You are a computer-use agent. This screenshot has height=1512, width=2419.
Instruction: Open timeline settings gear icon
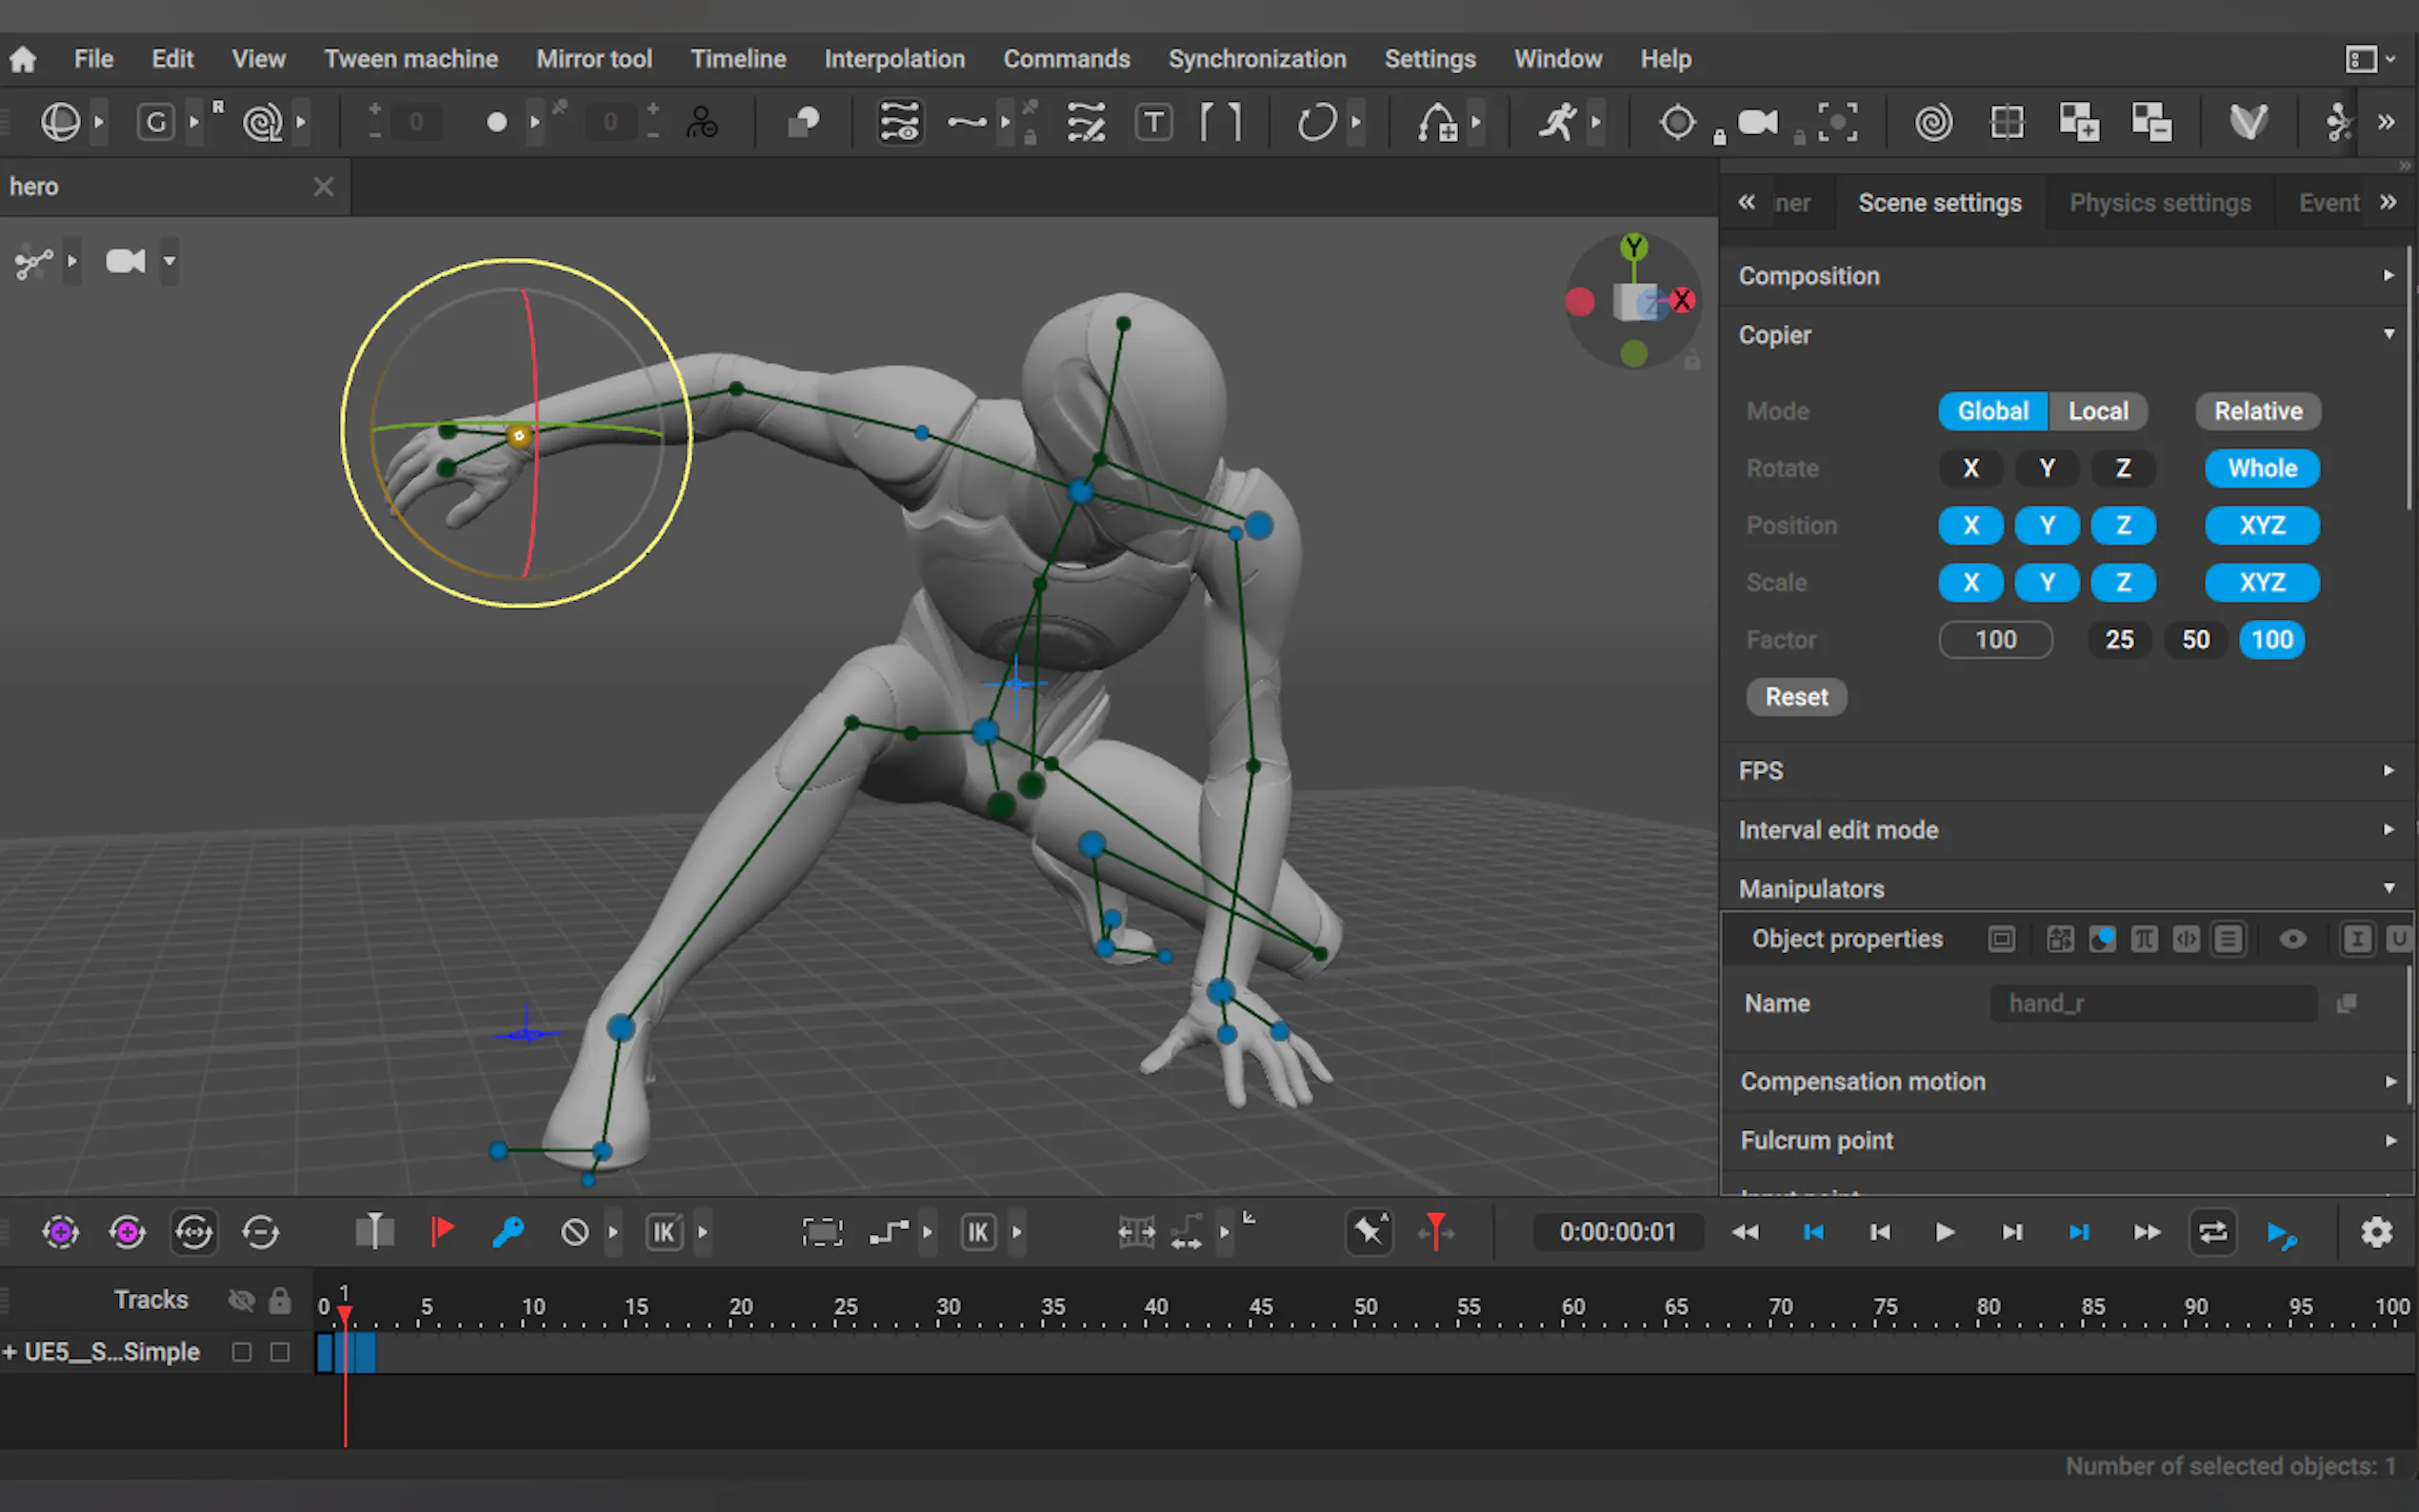pos(2376,1232)
